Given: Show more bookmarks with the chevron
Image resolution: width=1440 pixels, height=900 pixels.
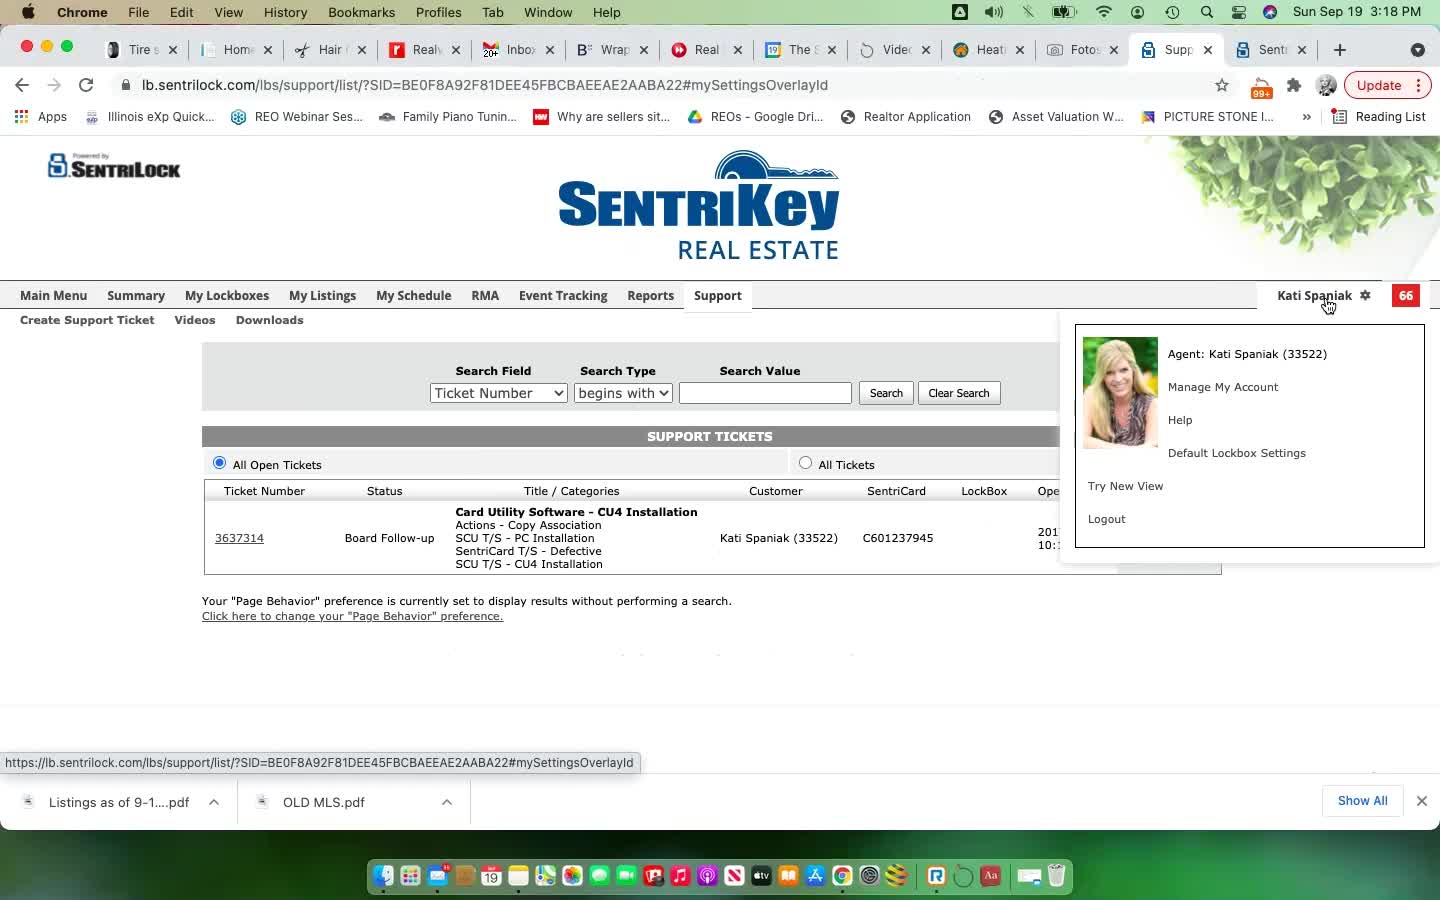Looking at the screenshot, I should [1306, 117].
